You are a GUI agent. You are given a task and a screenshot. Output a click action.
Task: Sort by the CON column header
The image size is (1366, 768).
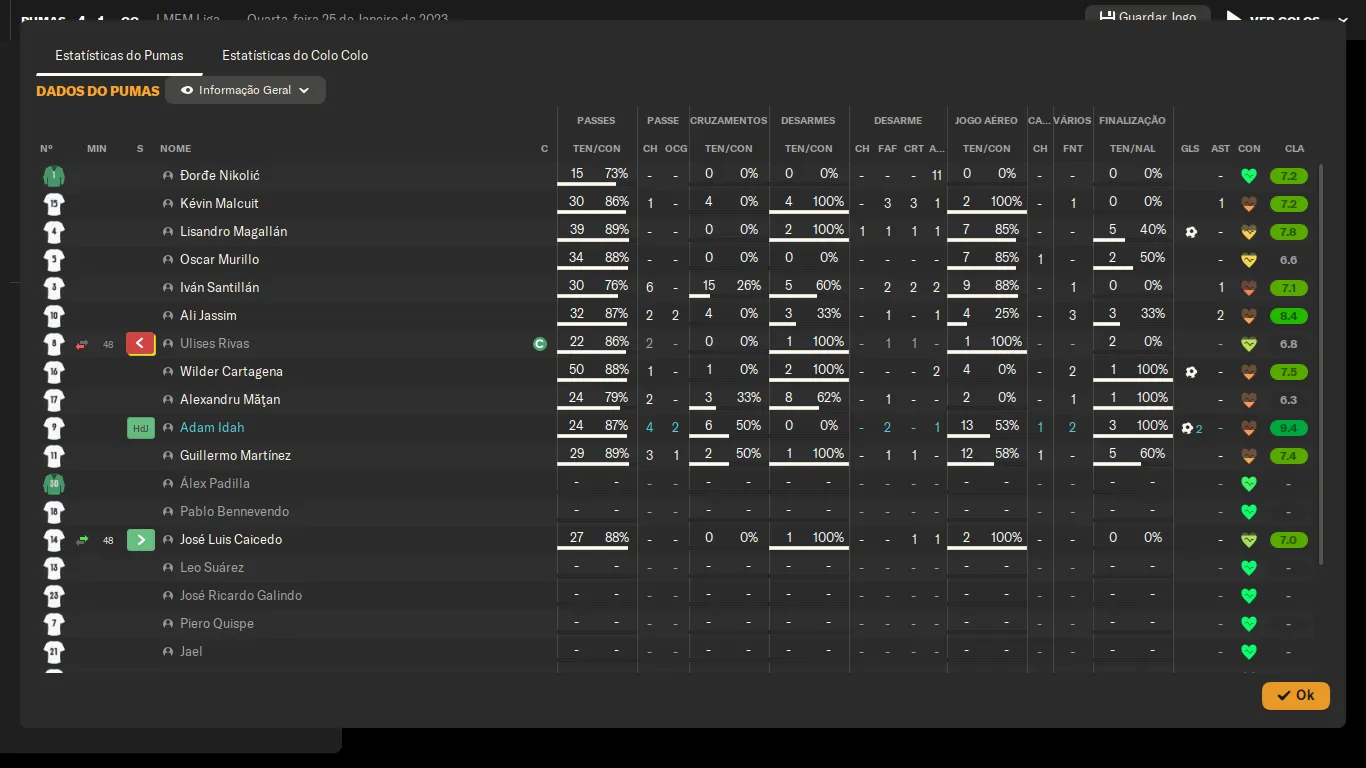pos(1249,149)
